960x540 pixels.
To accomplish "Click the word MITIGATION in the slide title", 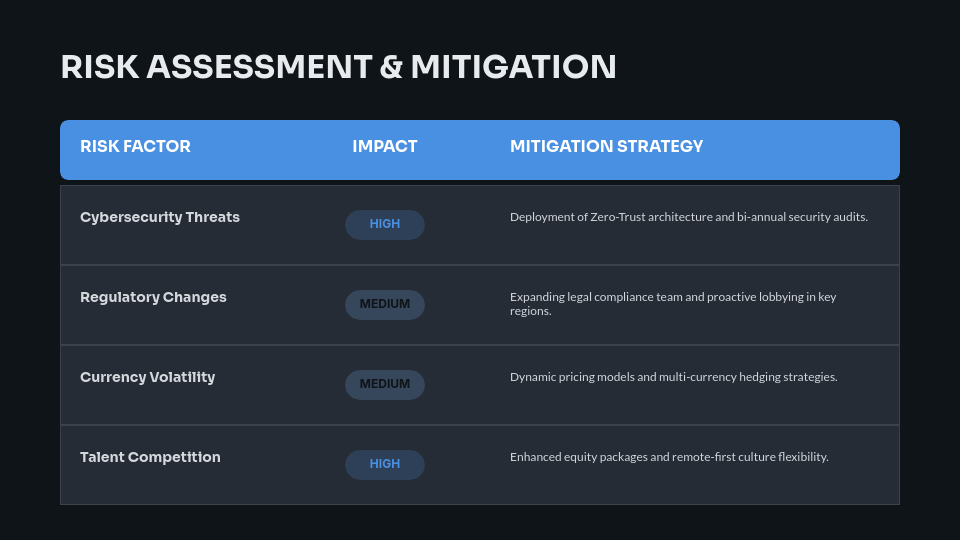I will click(x=513, y=67).
